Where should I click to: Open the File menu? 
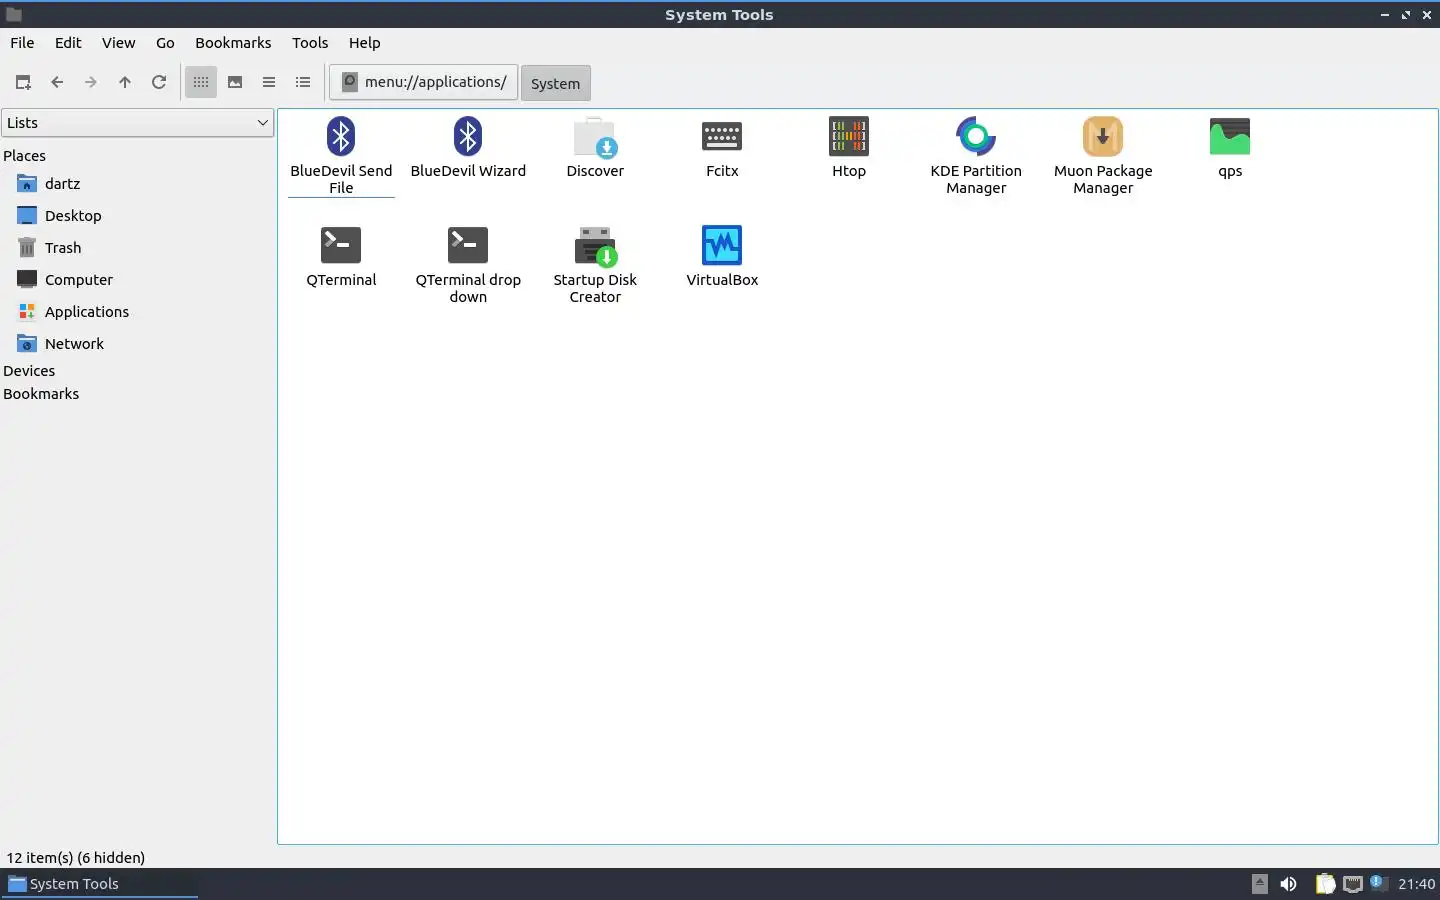(22, 42)
